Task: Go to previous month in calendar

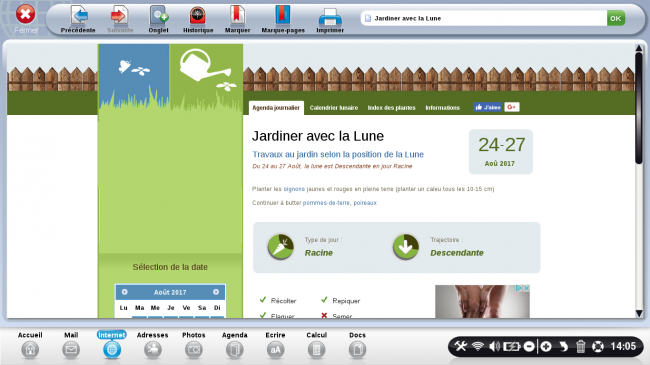Action: coord(124,292)
